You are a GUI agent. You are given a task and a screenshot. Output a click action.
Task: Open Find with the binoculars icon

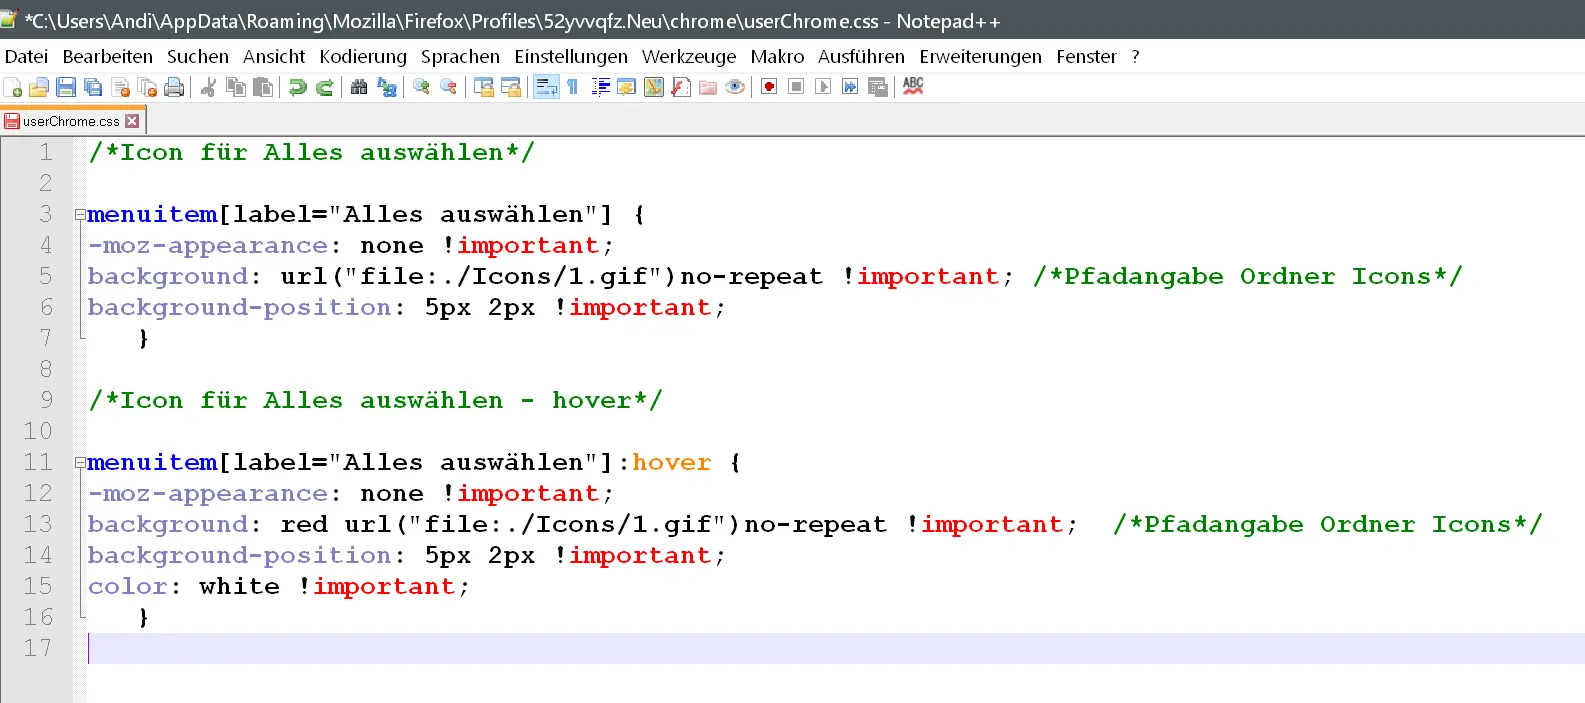[359, 88]
